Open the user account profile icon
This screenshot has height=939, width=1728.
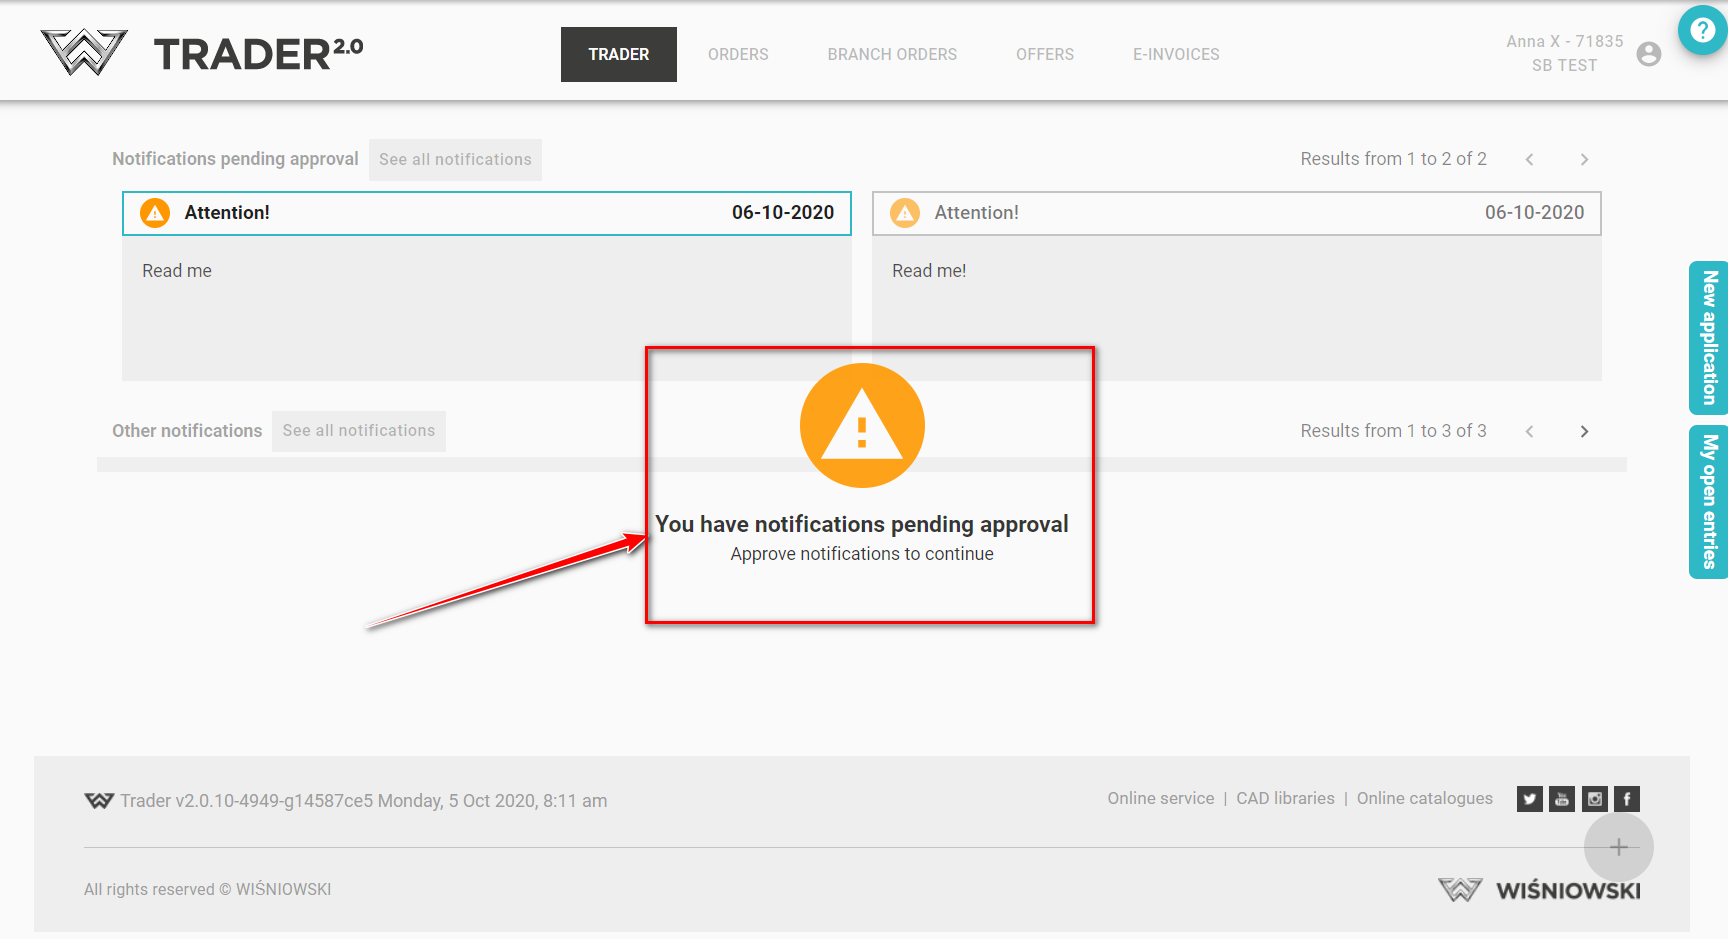pos(1648,54)
